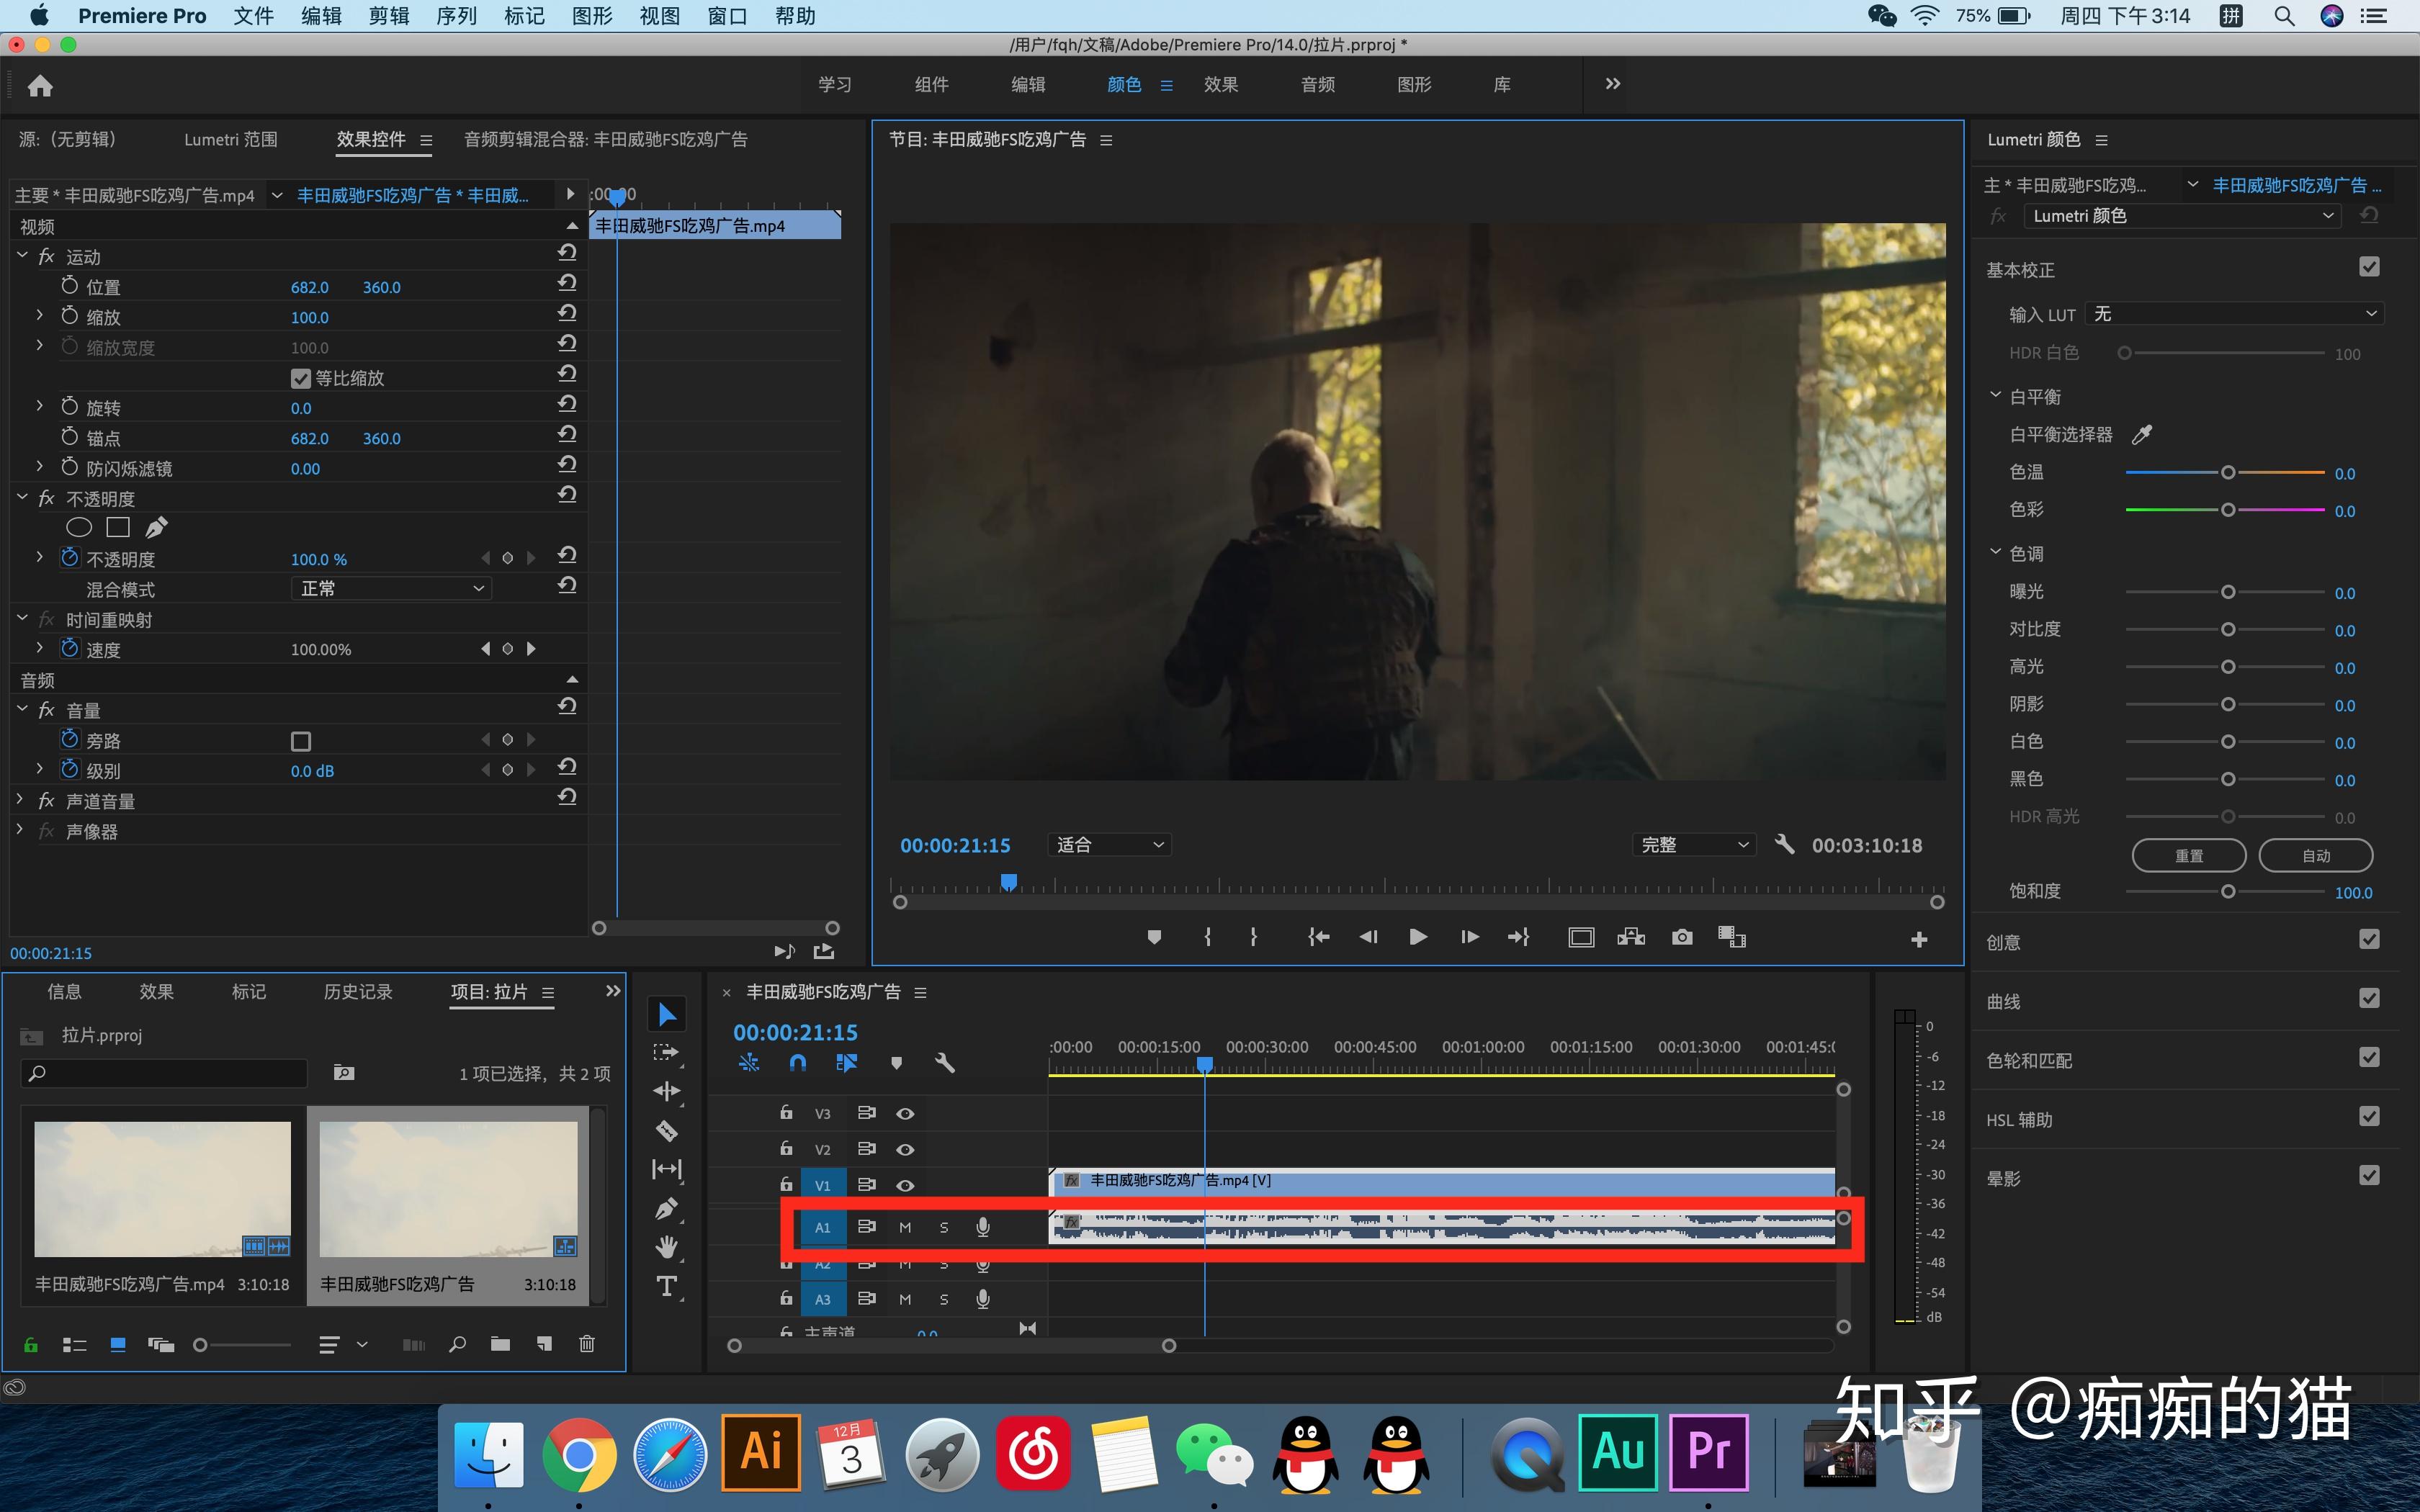Step forward one frame

1469,937
